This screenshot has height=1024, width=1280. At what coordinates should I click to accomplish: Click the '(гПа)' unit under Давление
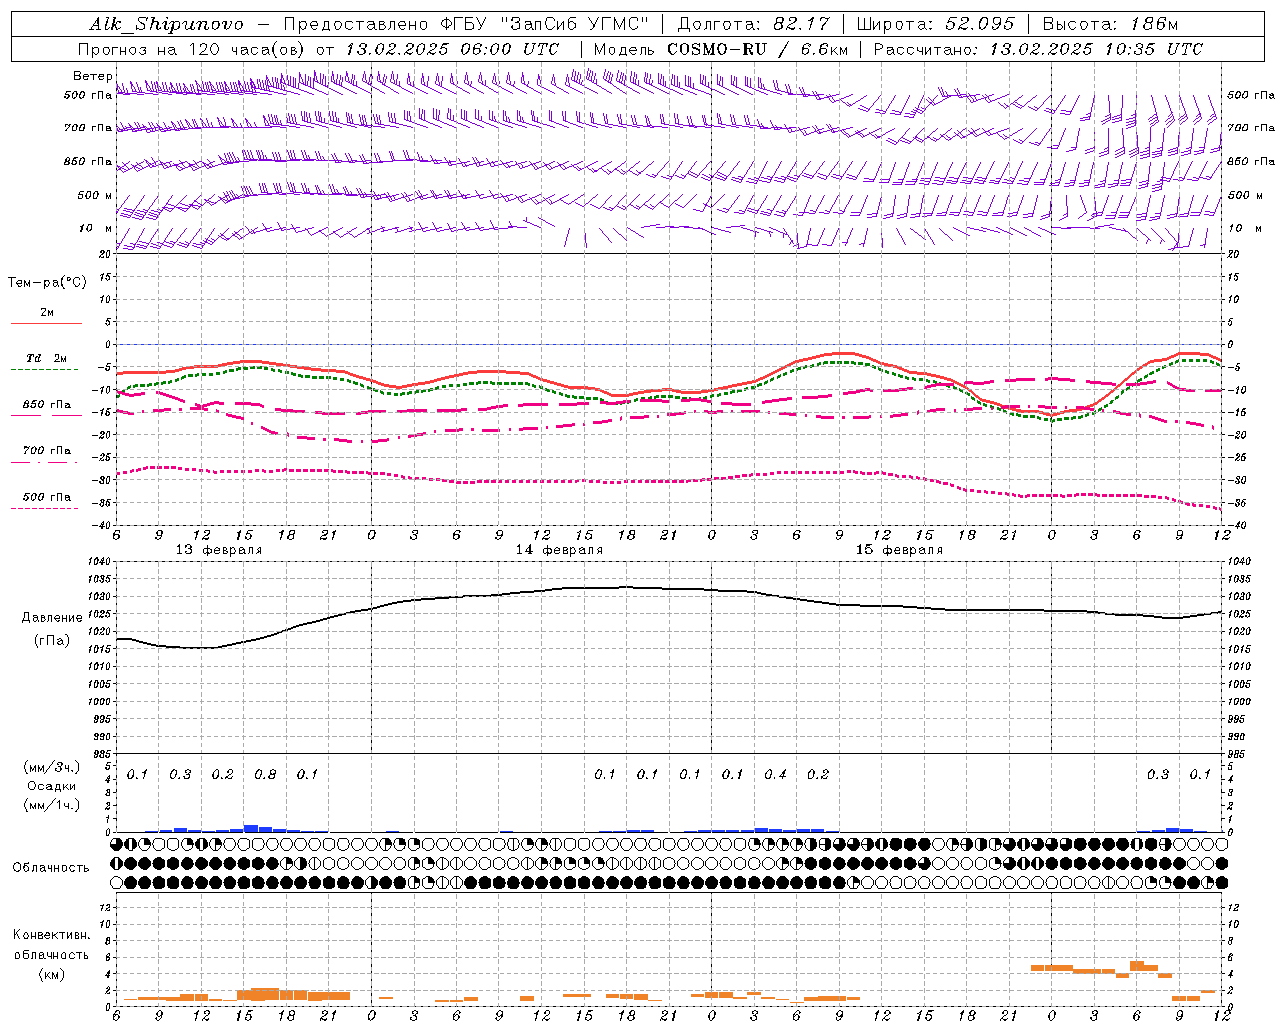(x=52, y=641)
